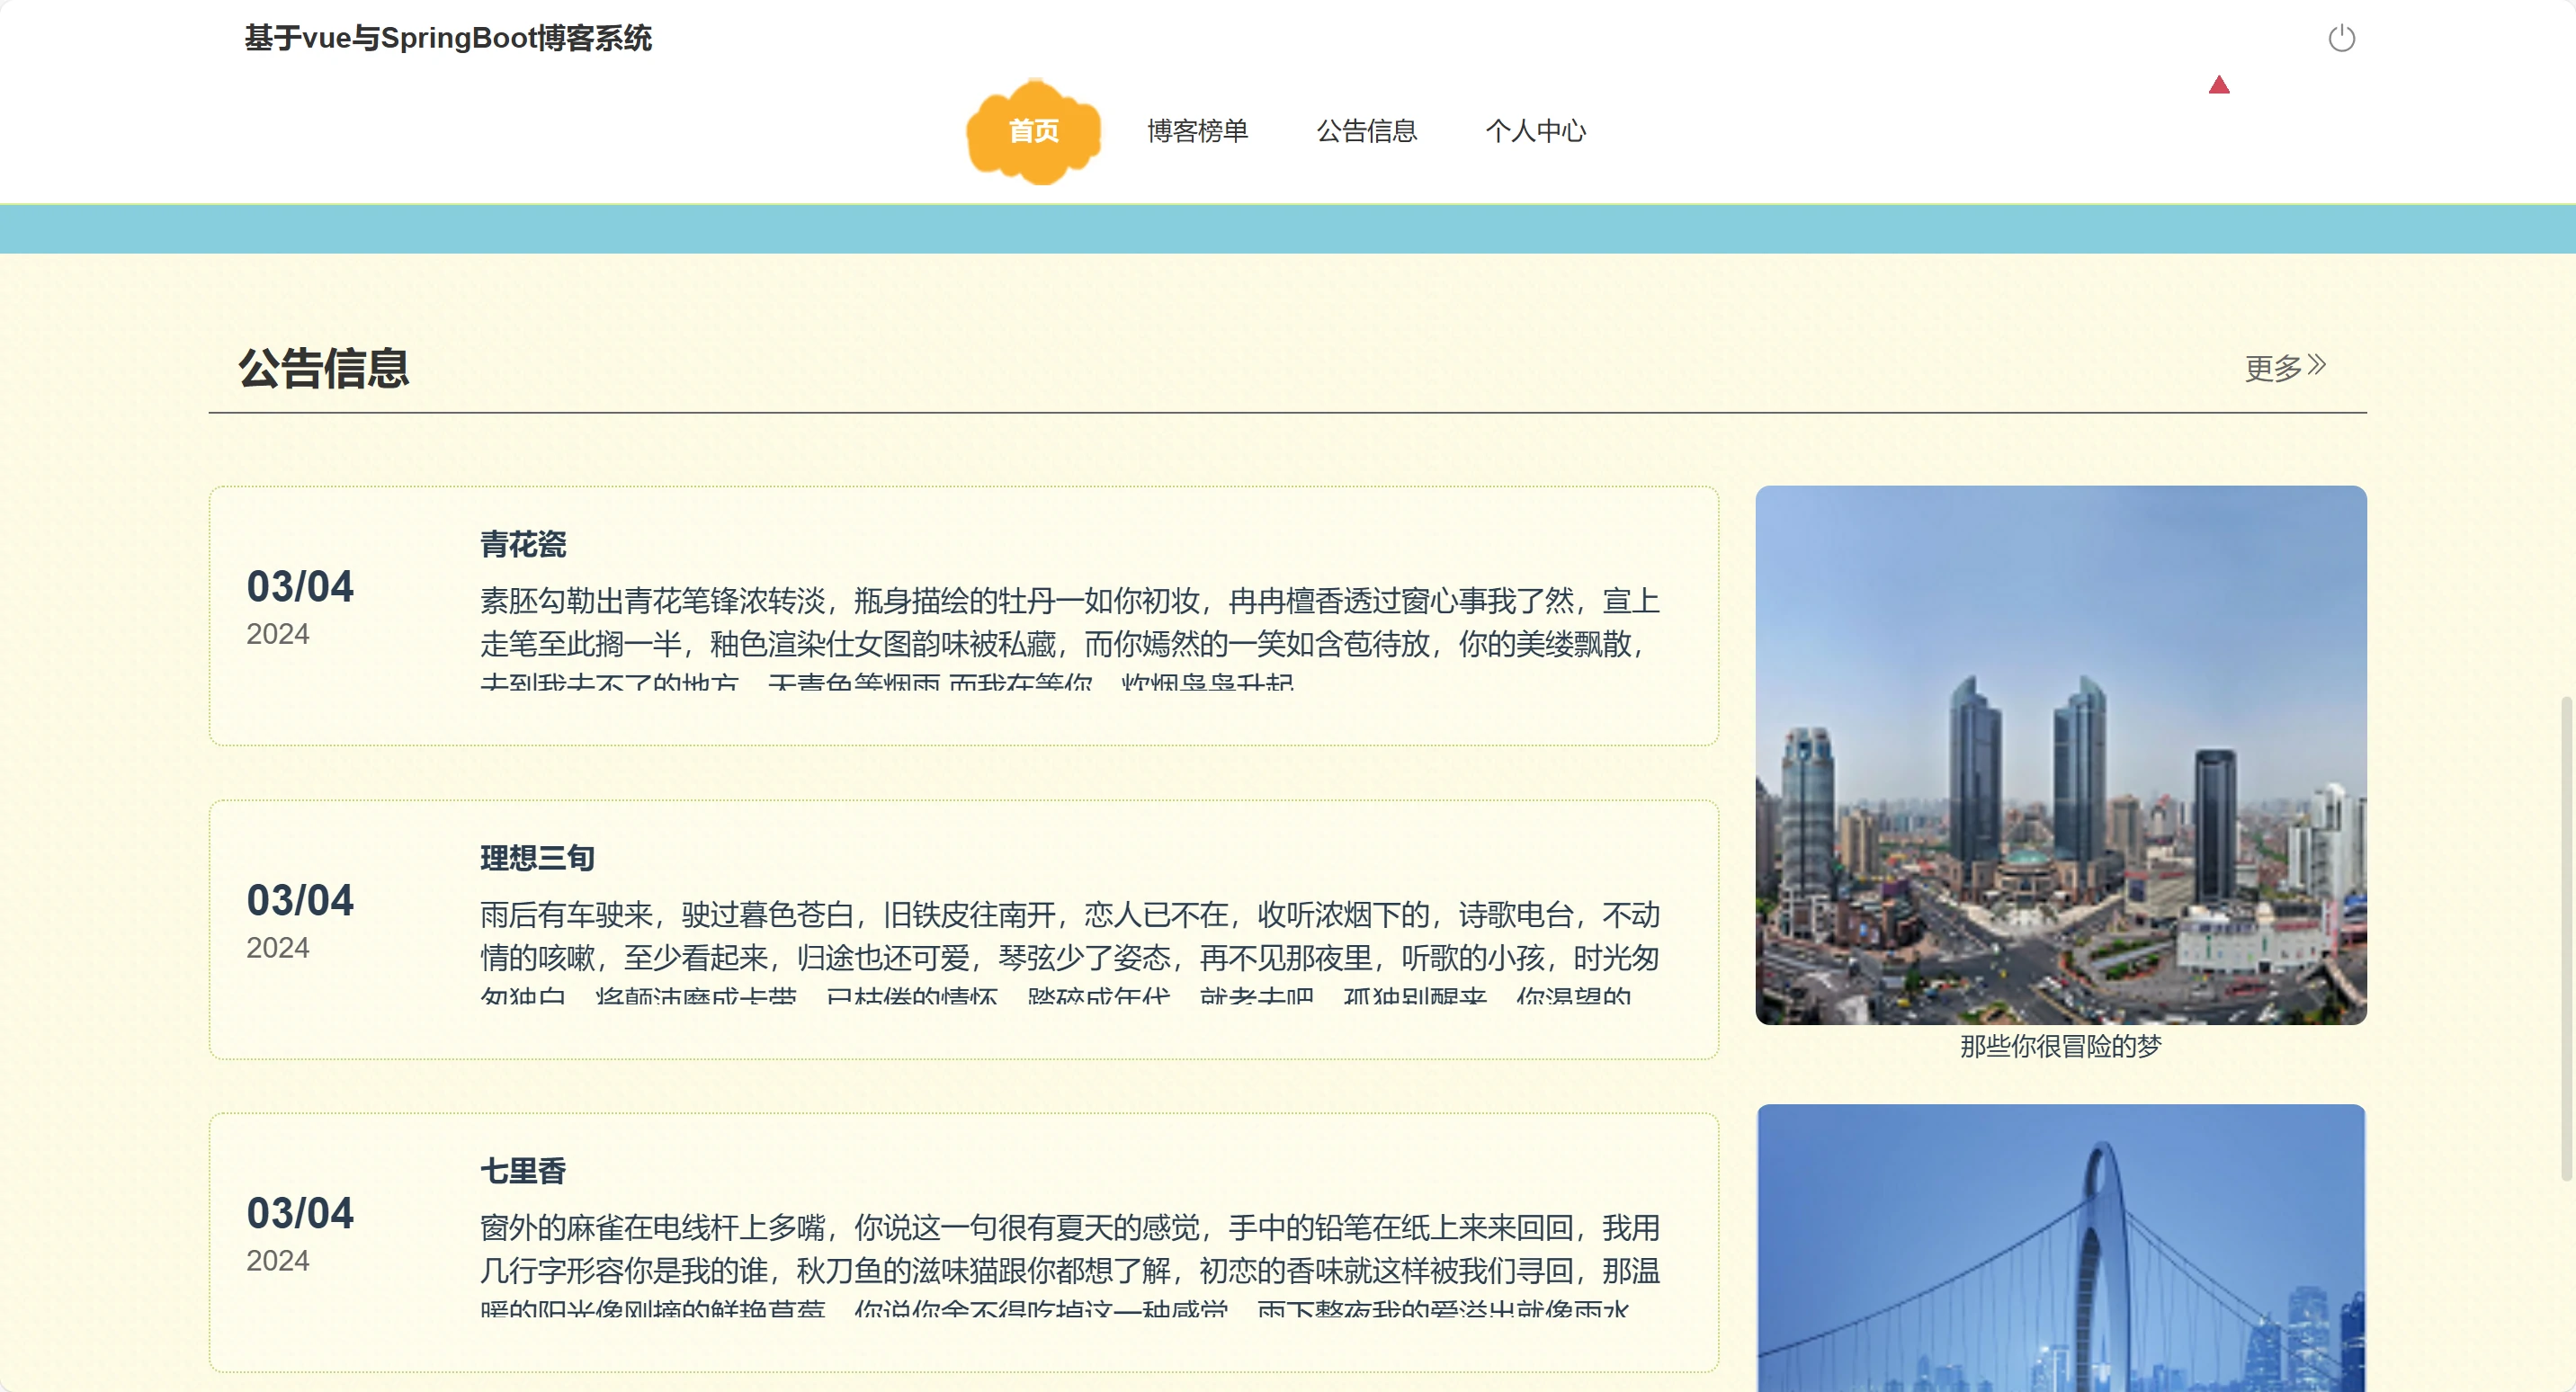The width and height of the screenshot is (2576, 1392).
Task: Click the red triangle icon
Action: tap(2218, 85)
